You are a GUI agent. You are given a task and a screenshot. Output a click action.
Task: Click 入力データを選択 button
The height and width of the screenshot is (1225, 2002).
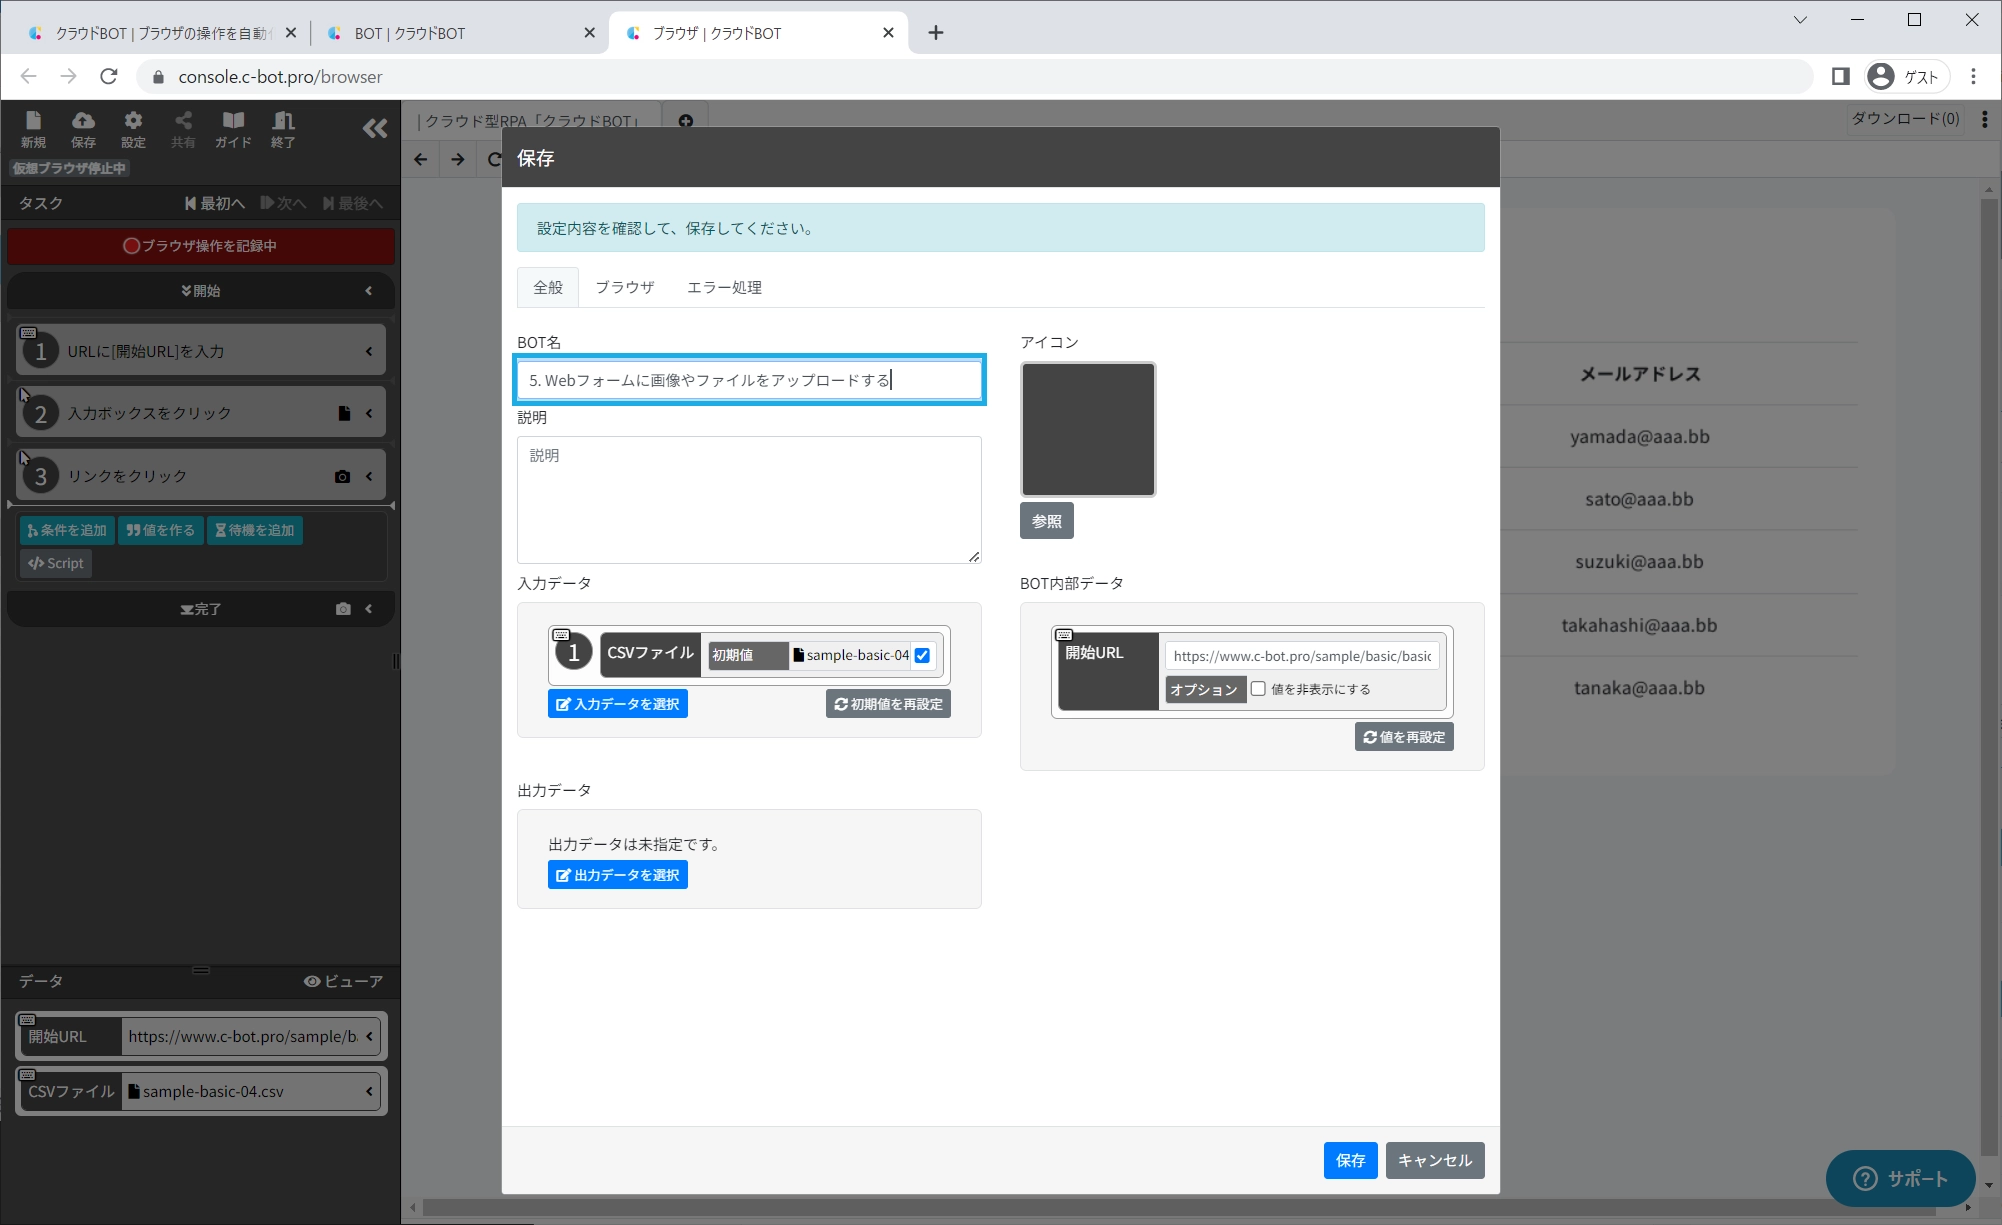pos(617,704)
